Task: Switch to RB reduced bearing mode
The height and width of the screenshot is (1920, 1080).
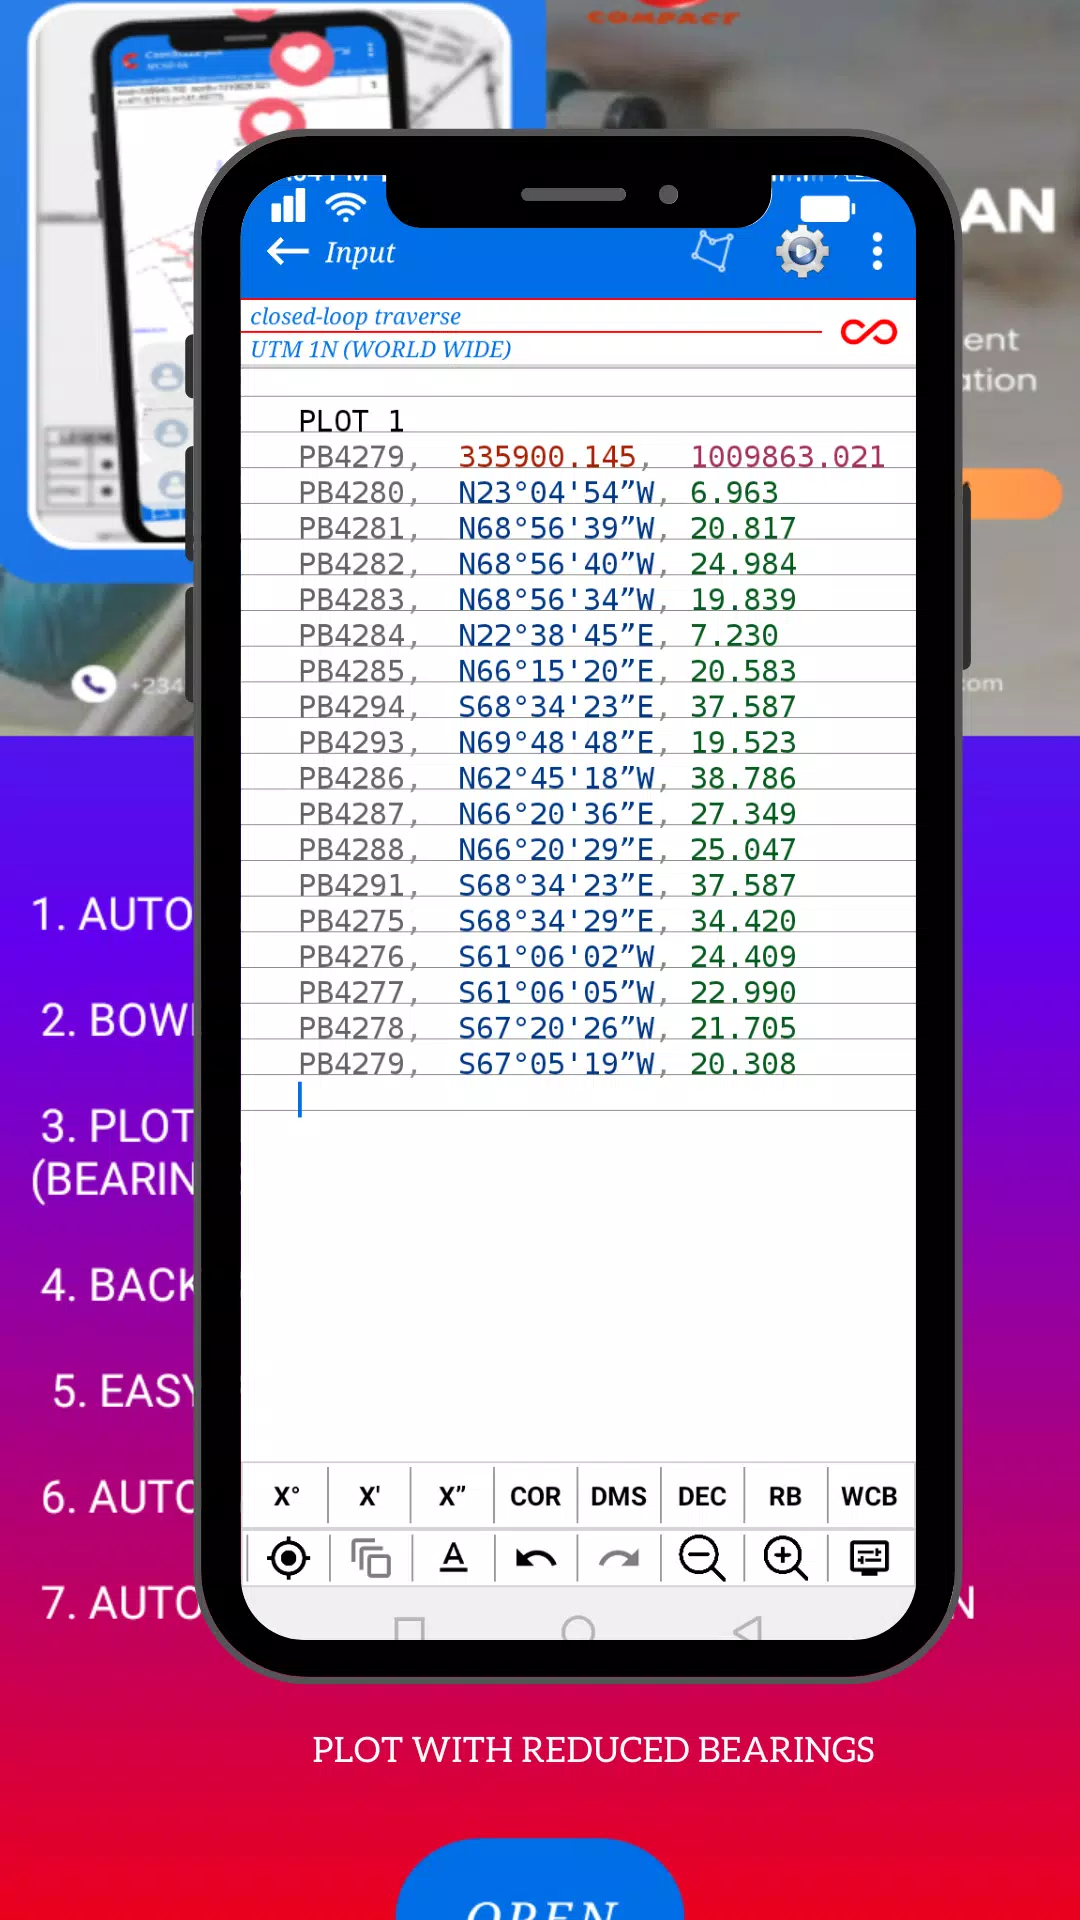Action: click(x=785, y=1496)
